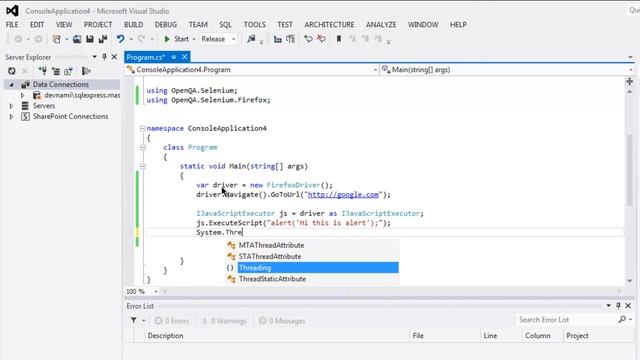Open the Start button dropdown arrow
640x360 pixels.
pyautogui.click(x=194, y=39)
